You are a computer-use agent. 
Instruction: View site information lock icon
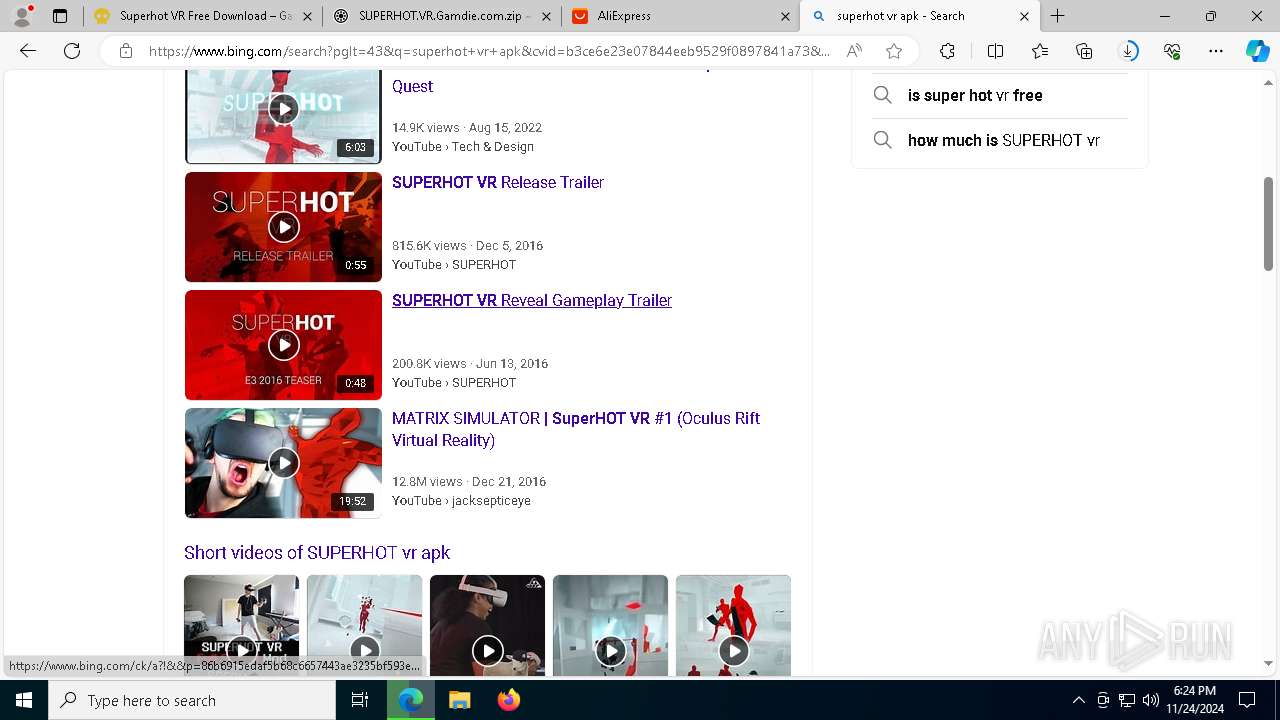pos(125,51)
